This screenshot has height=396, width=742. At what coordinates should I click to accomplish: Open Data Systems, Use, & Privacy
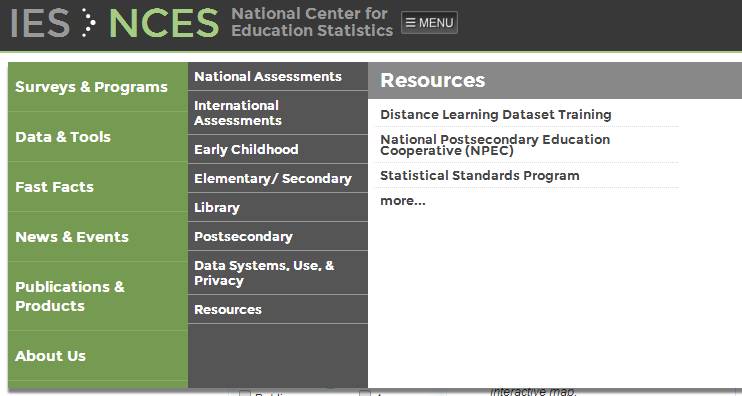278,273
